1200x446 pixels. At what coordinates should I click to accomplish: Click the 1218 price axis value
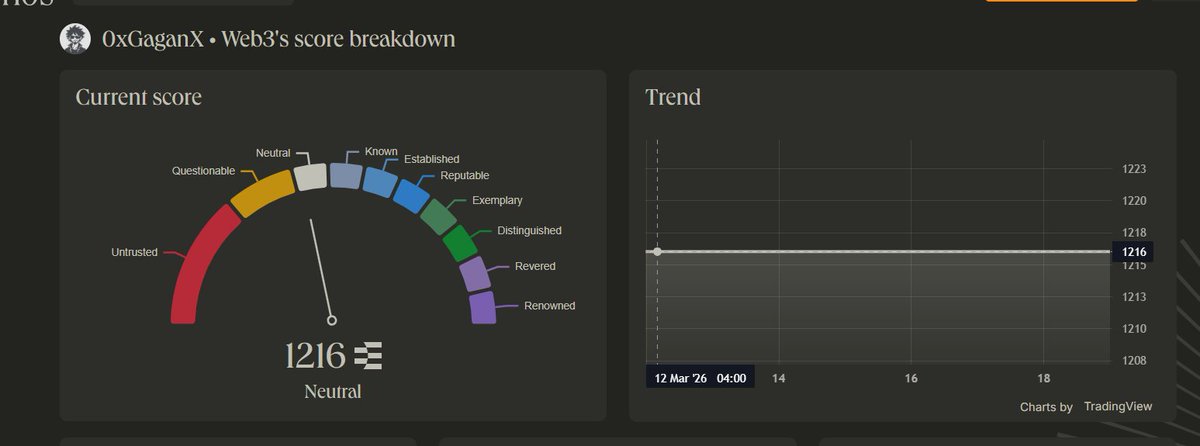point(1133,233)
